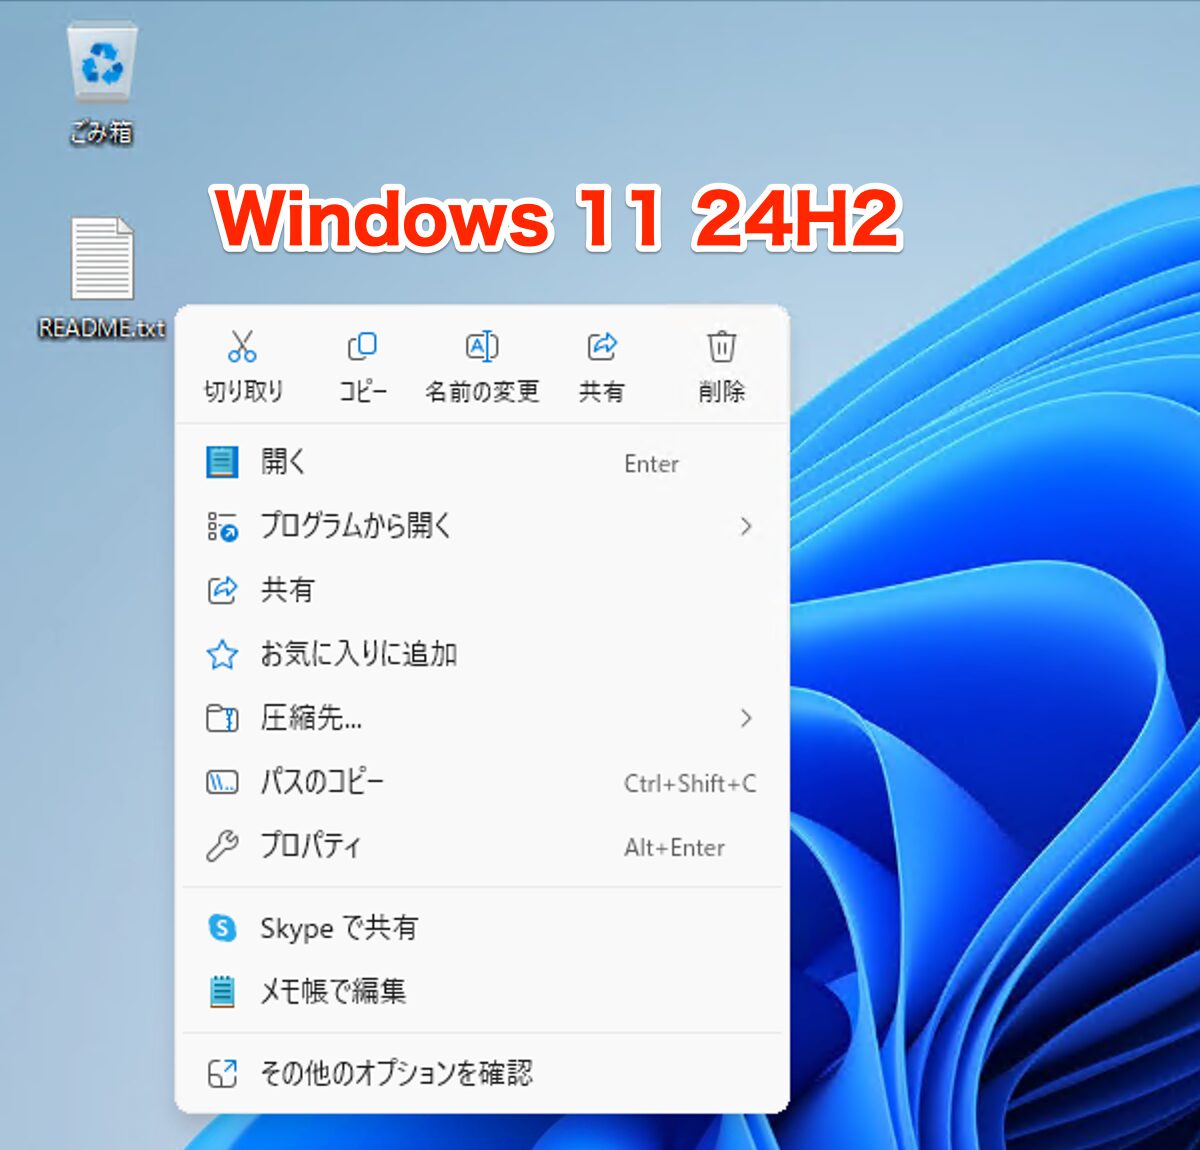Select the Rename (名前の変更) icon
The width and height of the screenshot is (1200, 1150).
[x=482, y=347]
